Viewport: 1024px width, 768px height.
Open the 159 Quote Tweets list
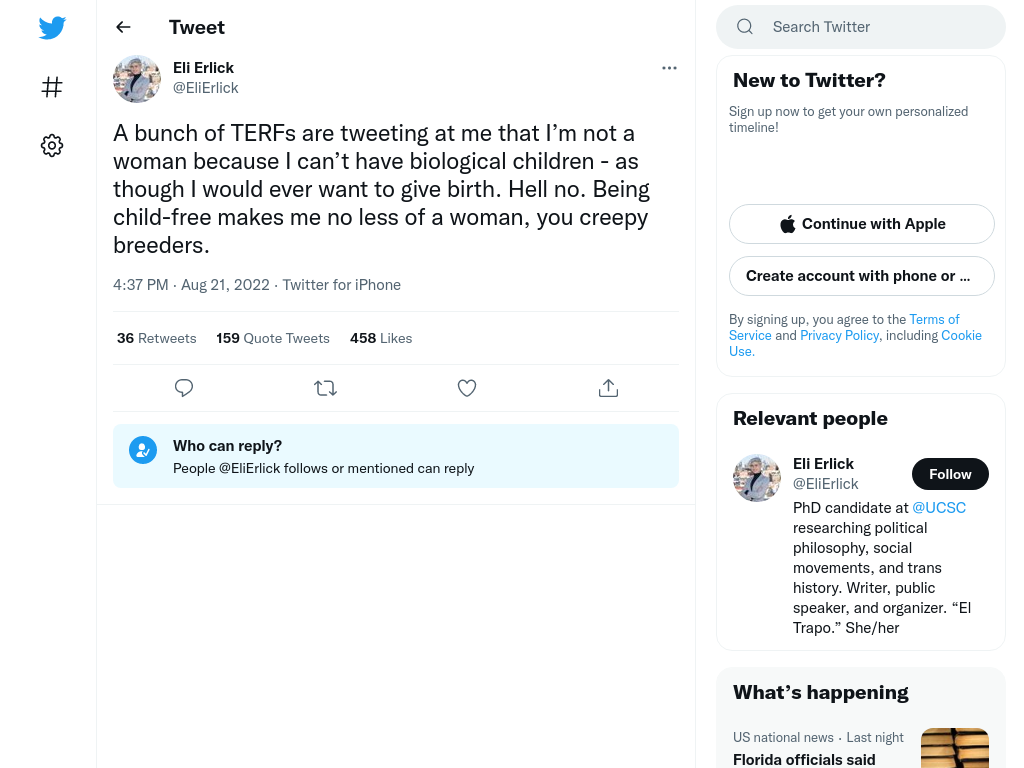coord(273,338)
